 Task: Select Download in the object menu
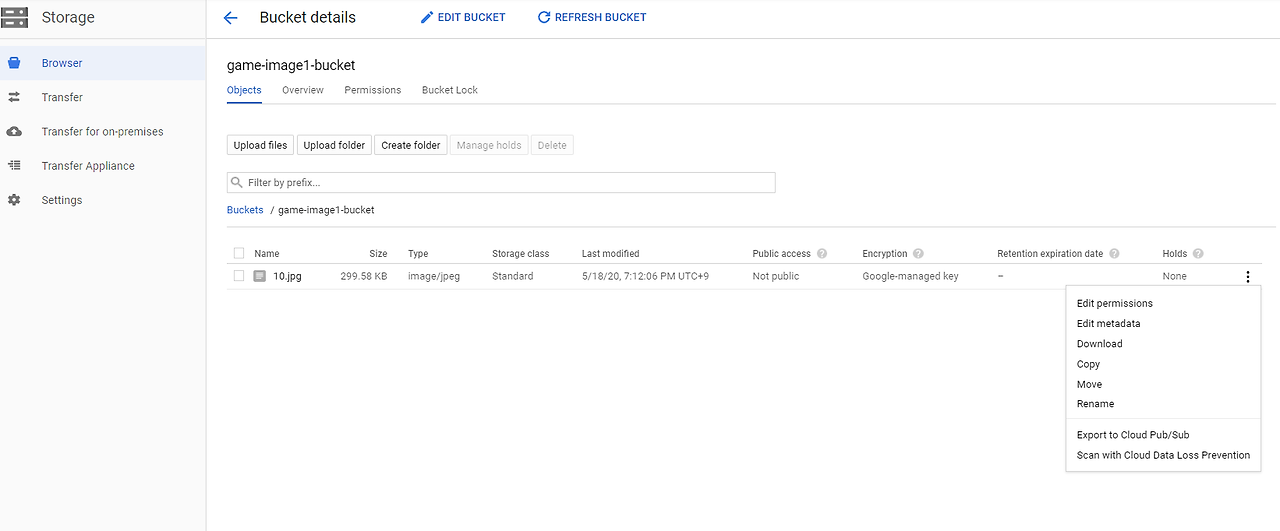point(1099,344)
